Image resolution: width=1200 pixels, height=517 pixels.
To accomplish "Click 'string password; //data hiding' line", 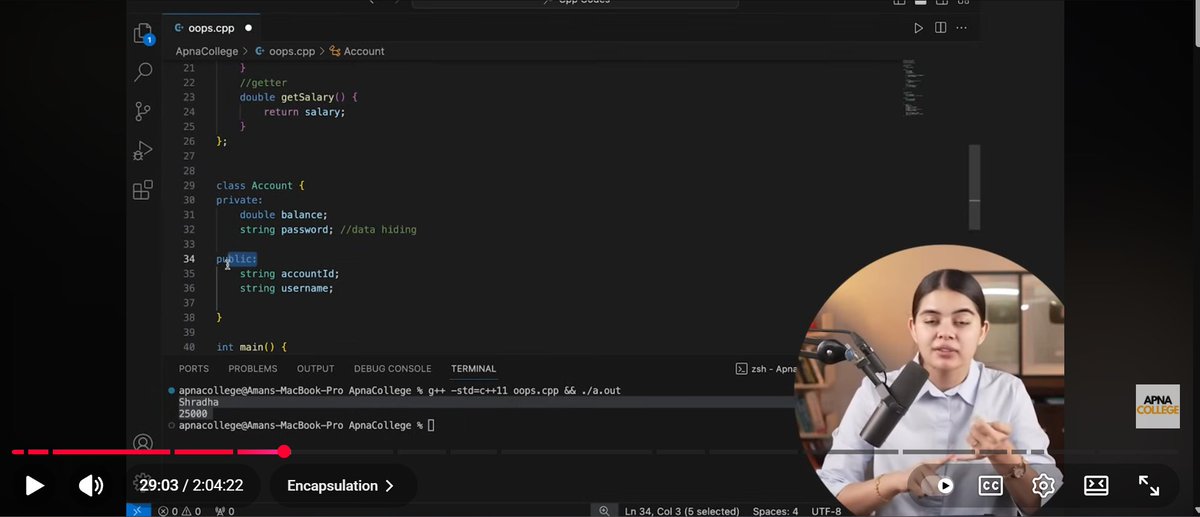I will (328, 230).
